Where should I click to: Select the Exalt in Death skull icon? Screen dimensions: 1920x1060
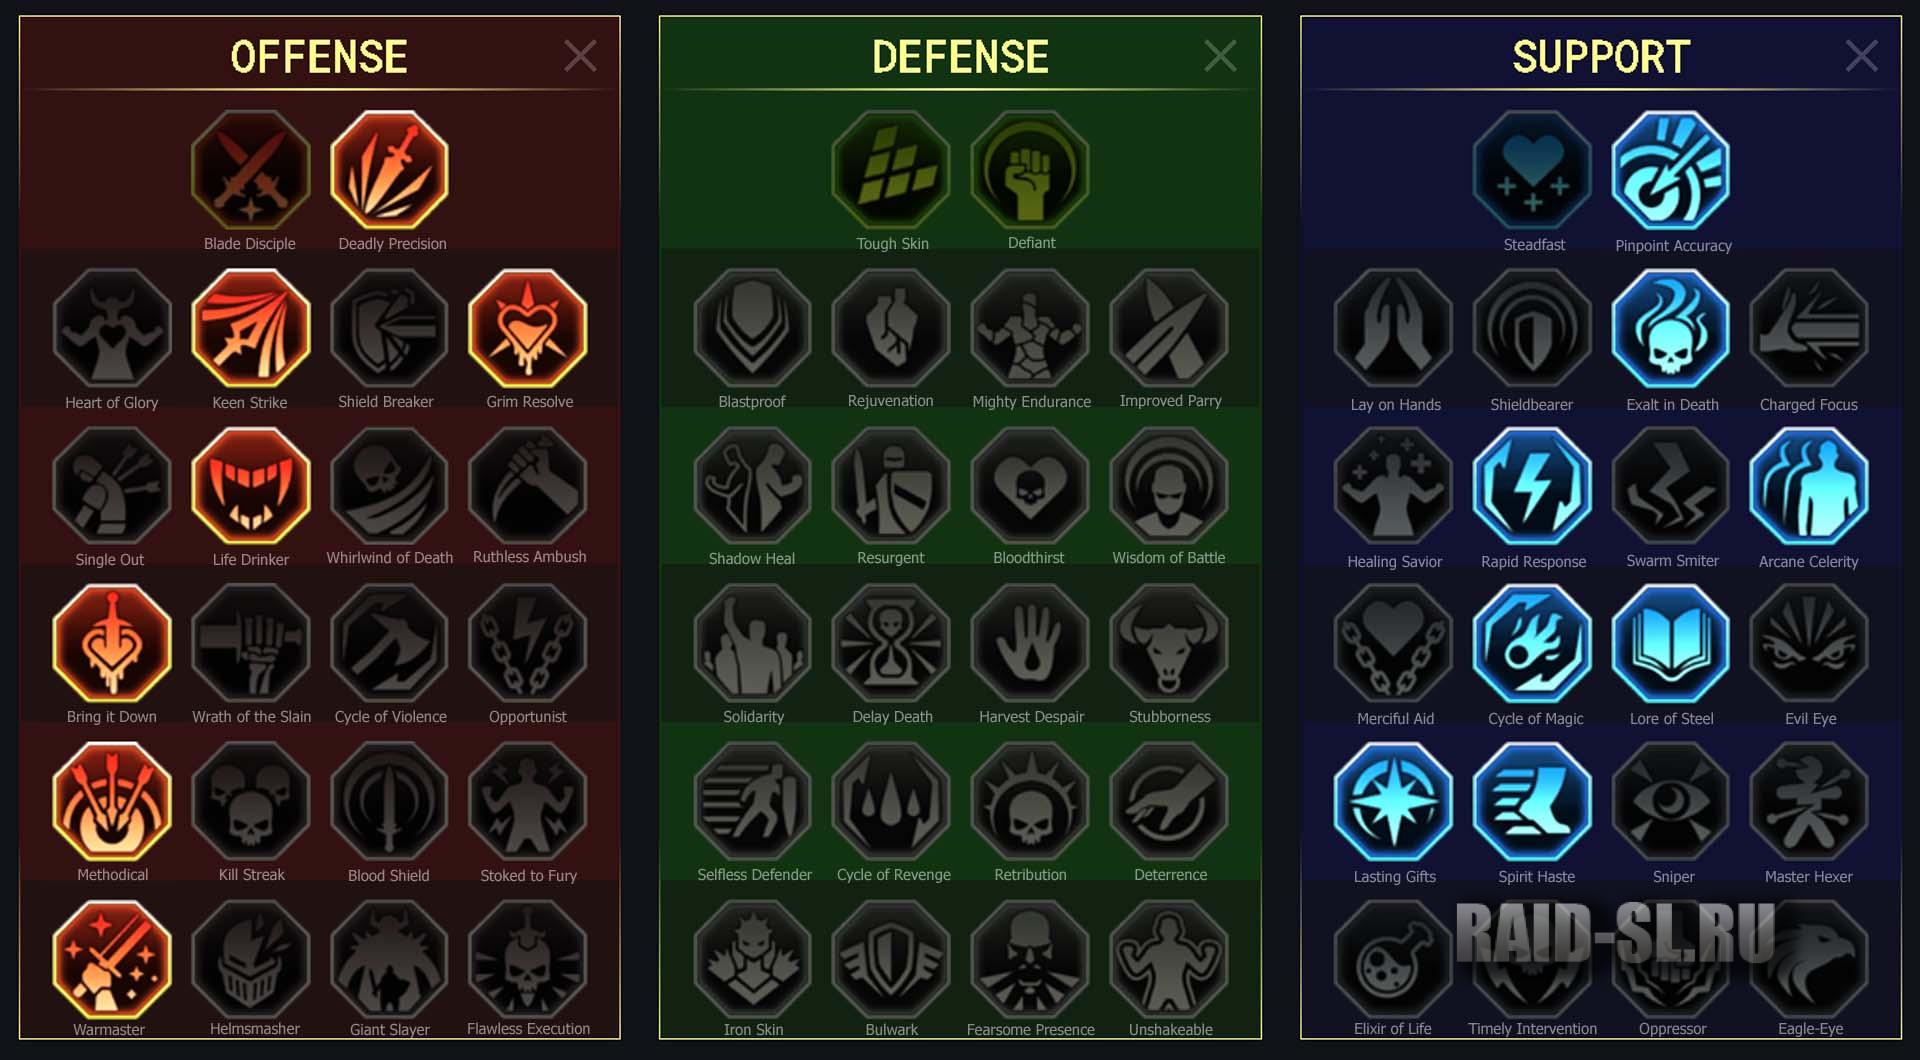[x=1671, y=328]
